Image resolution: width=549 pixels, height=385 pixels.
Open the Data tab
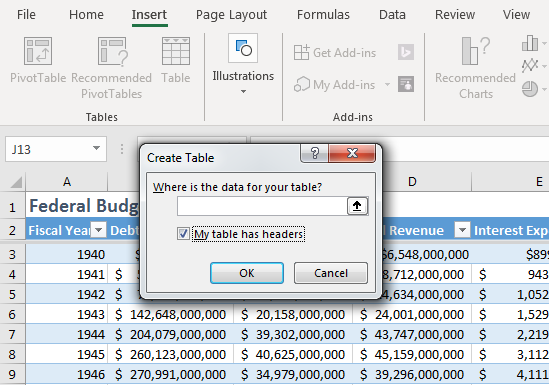(x=392, y=15)
